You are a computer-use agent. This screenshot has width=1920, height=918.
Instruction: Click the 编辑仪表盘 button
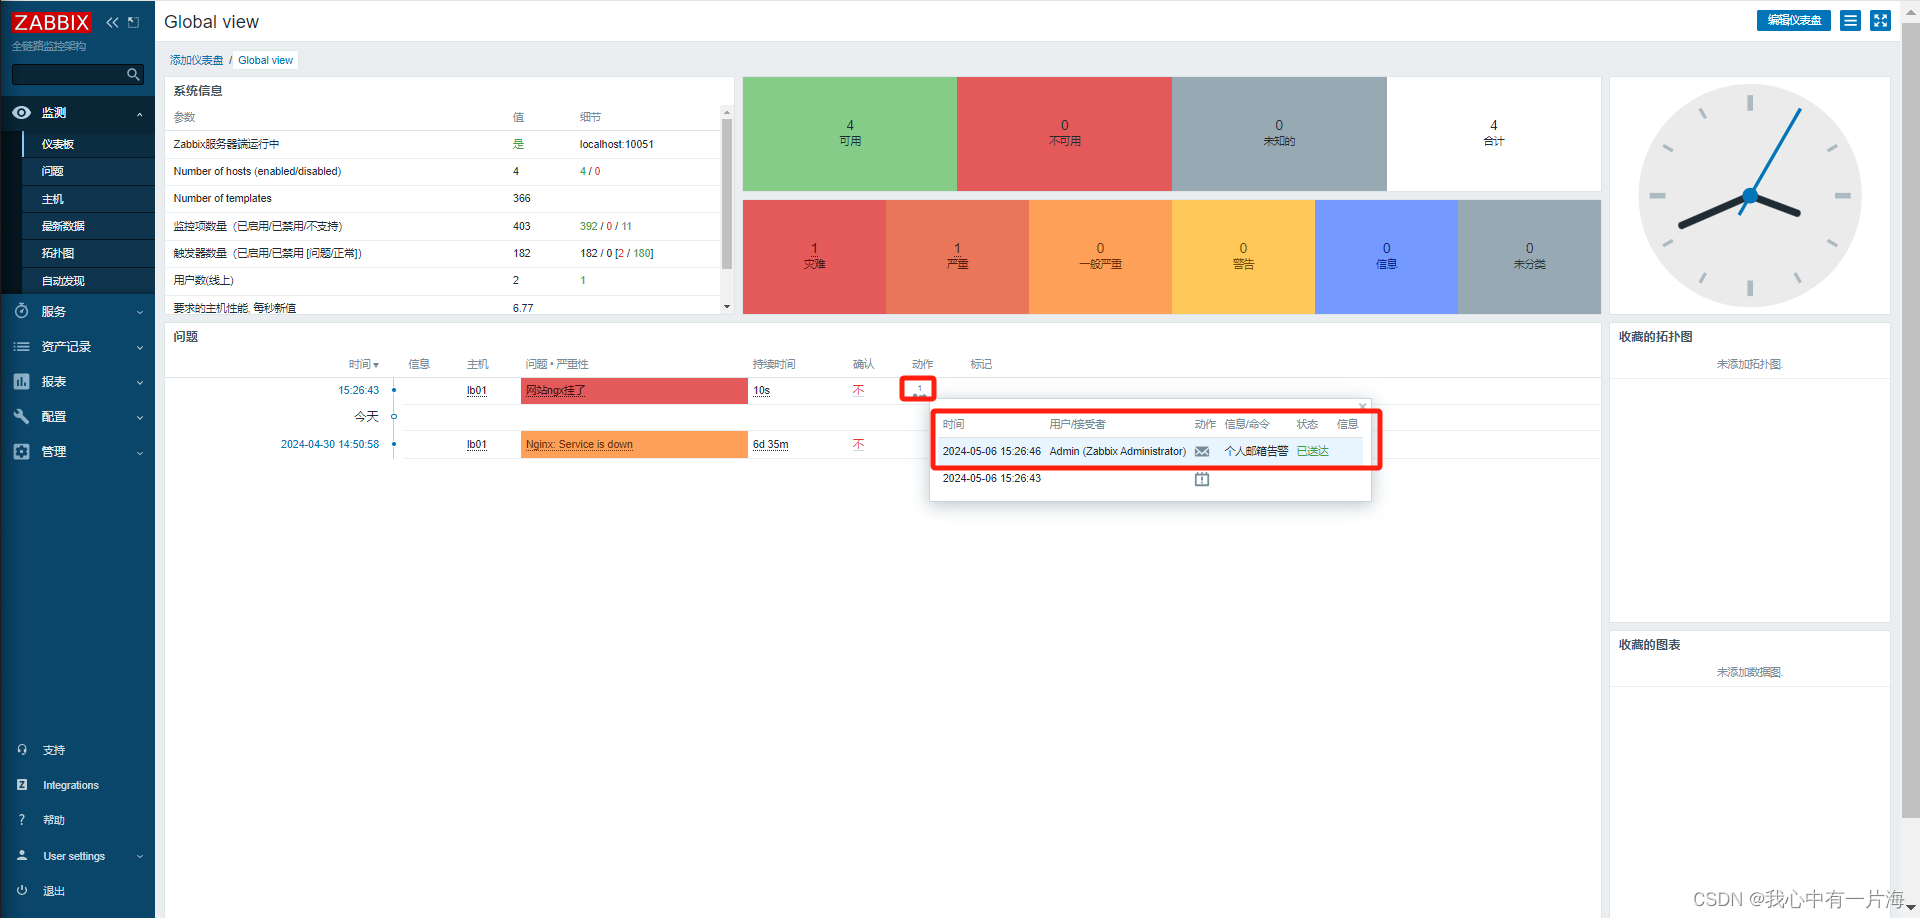click(1794, 21)
